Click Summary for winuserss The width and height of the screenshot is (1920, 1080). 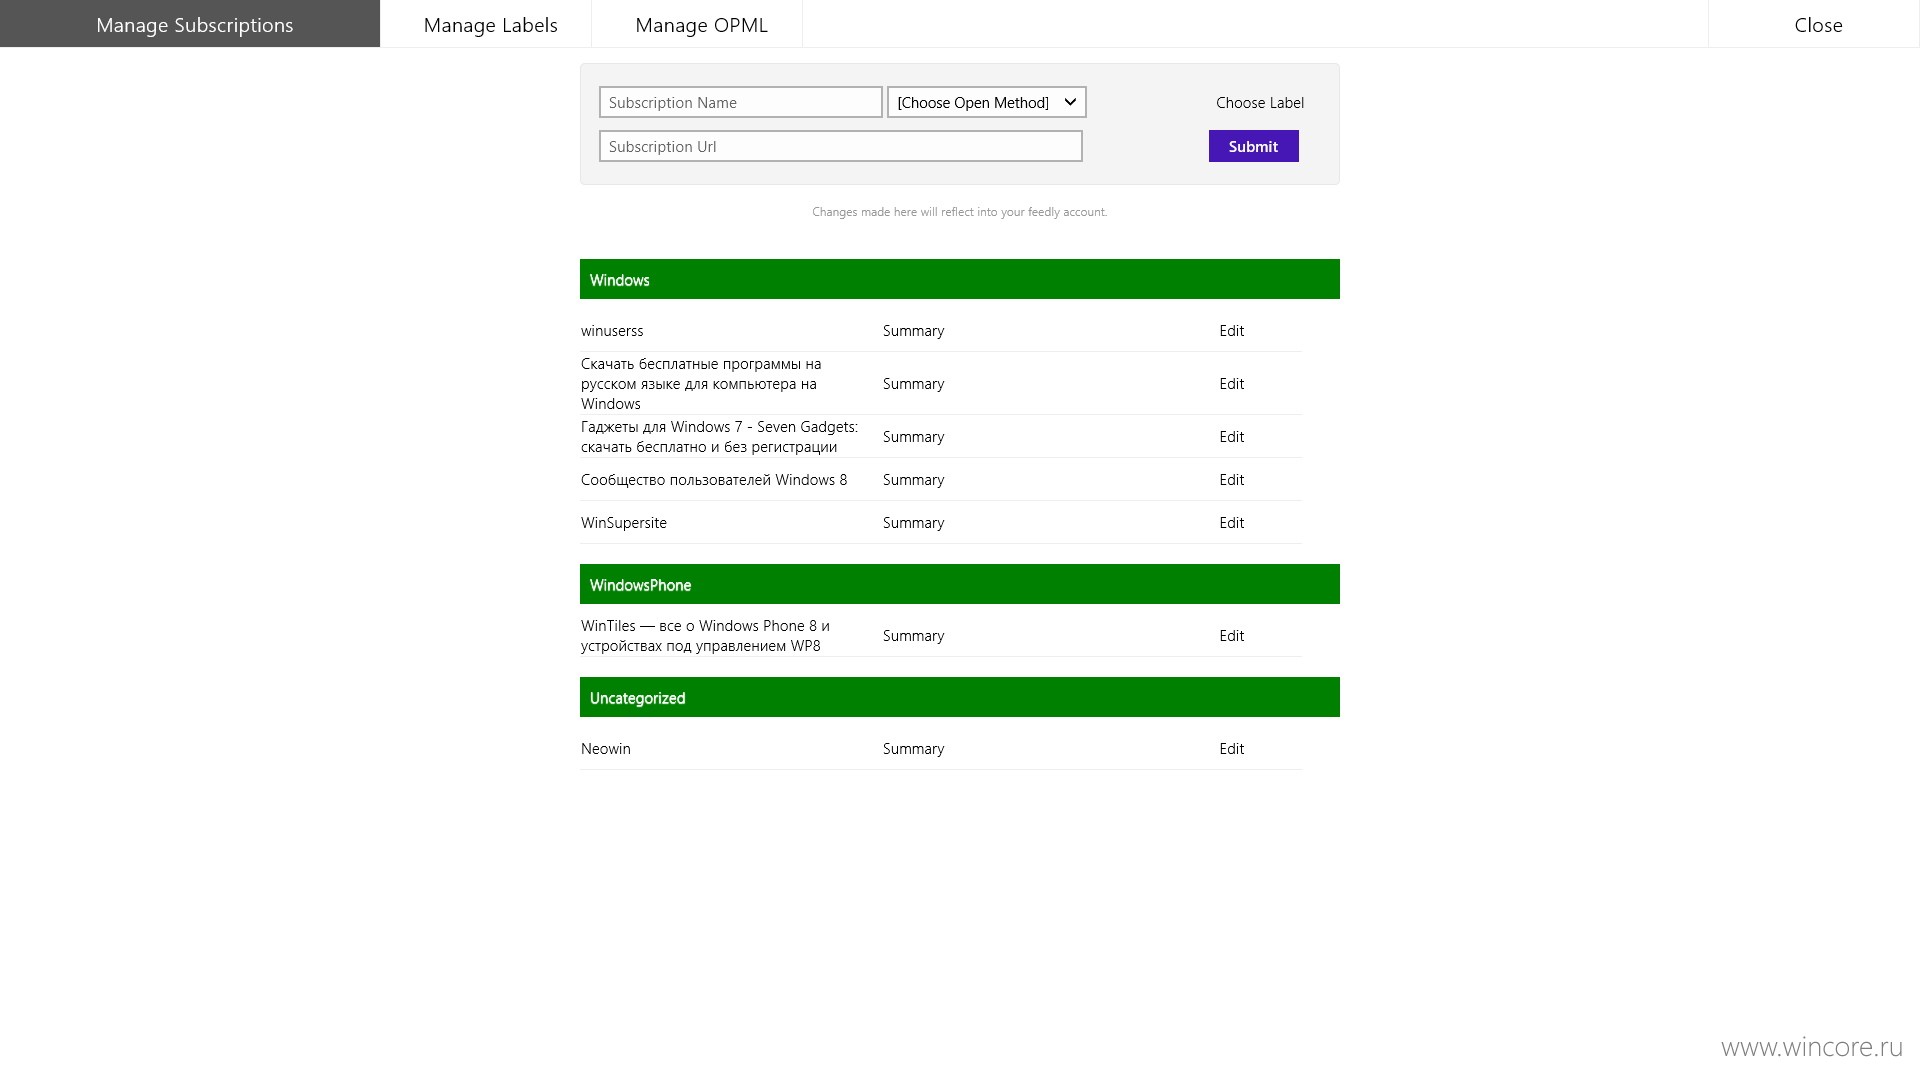pos(913,331)
